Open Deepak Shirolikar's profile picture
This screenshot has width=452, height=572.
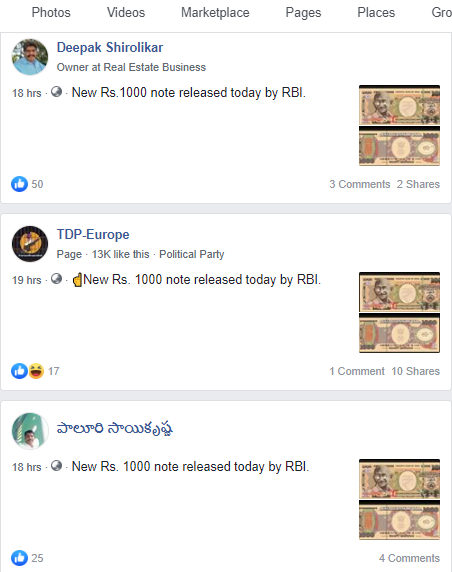point(30,57)
